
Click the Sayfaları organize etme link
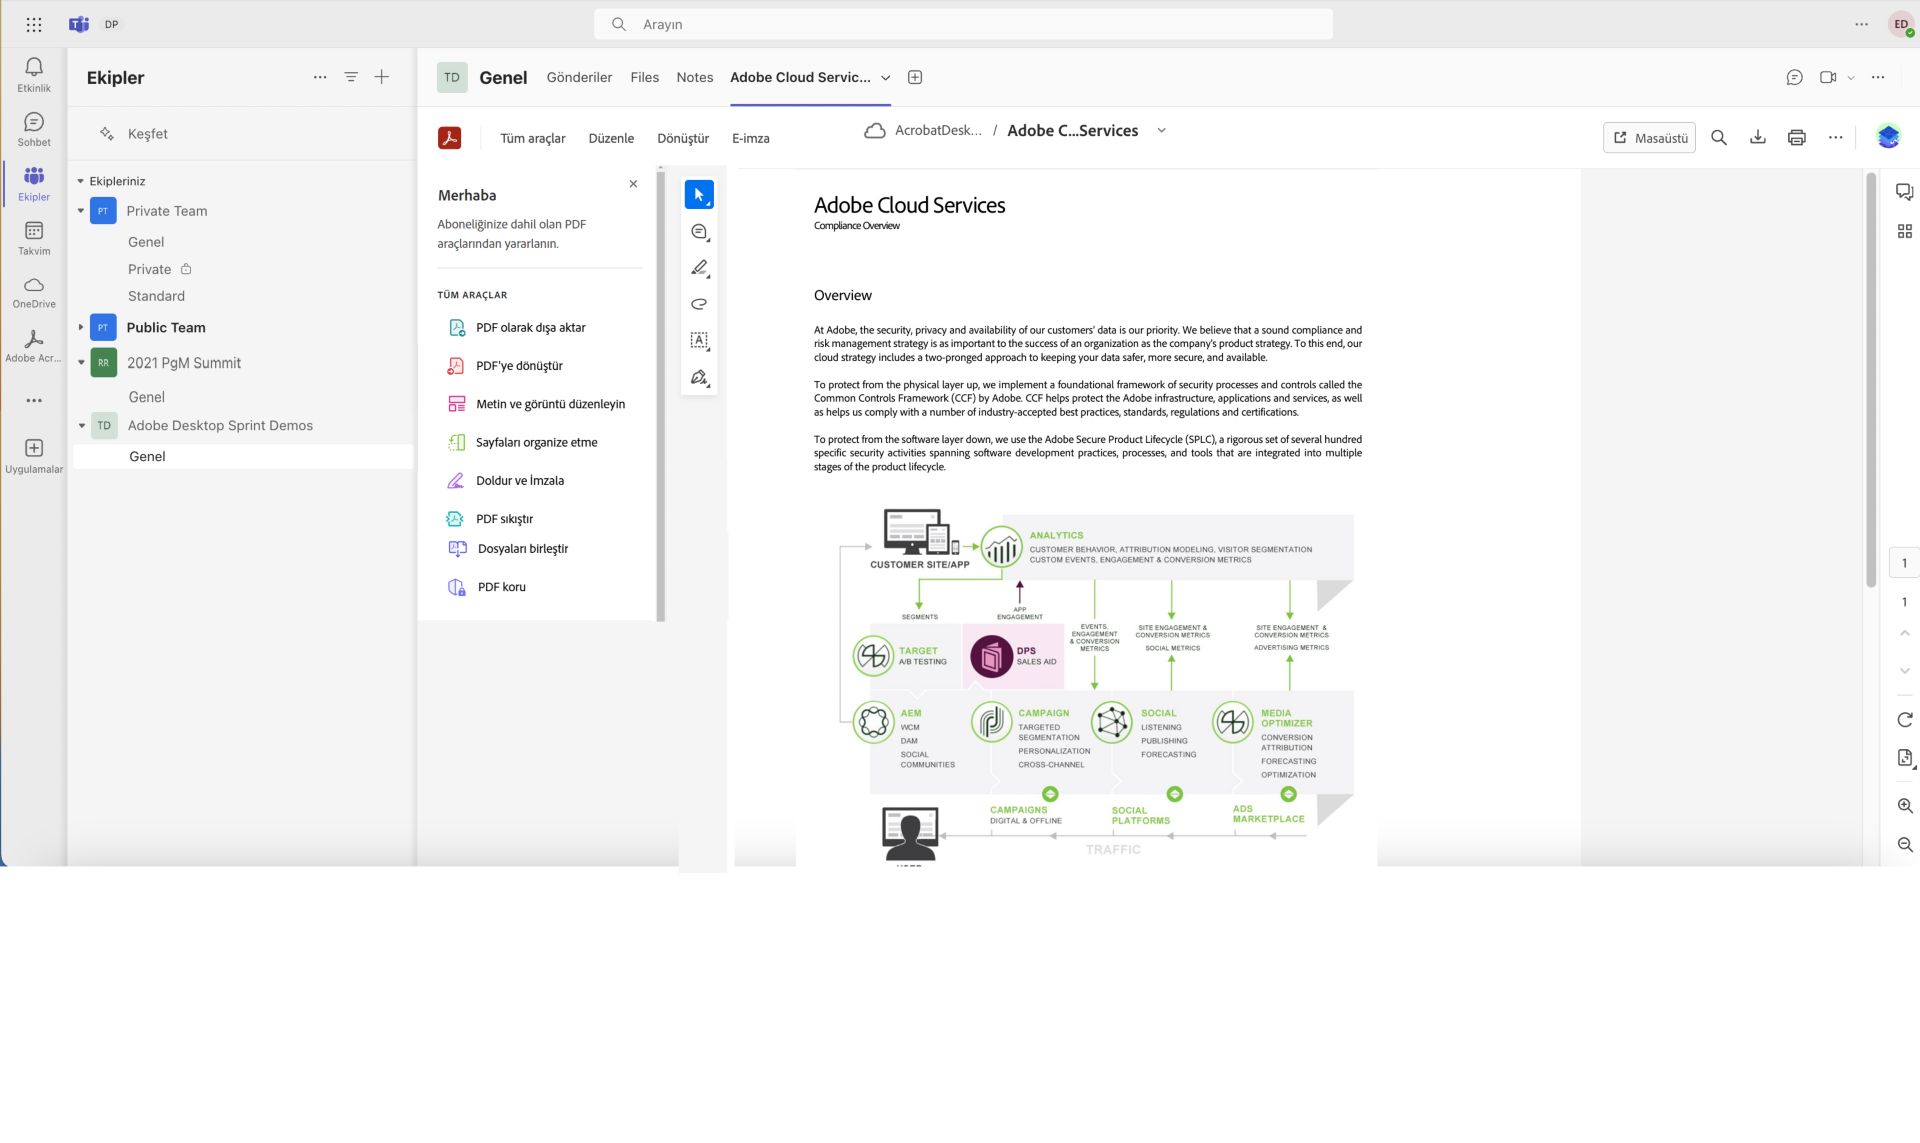[x=535, y=442]
